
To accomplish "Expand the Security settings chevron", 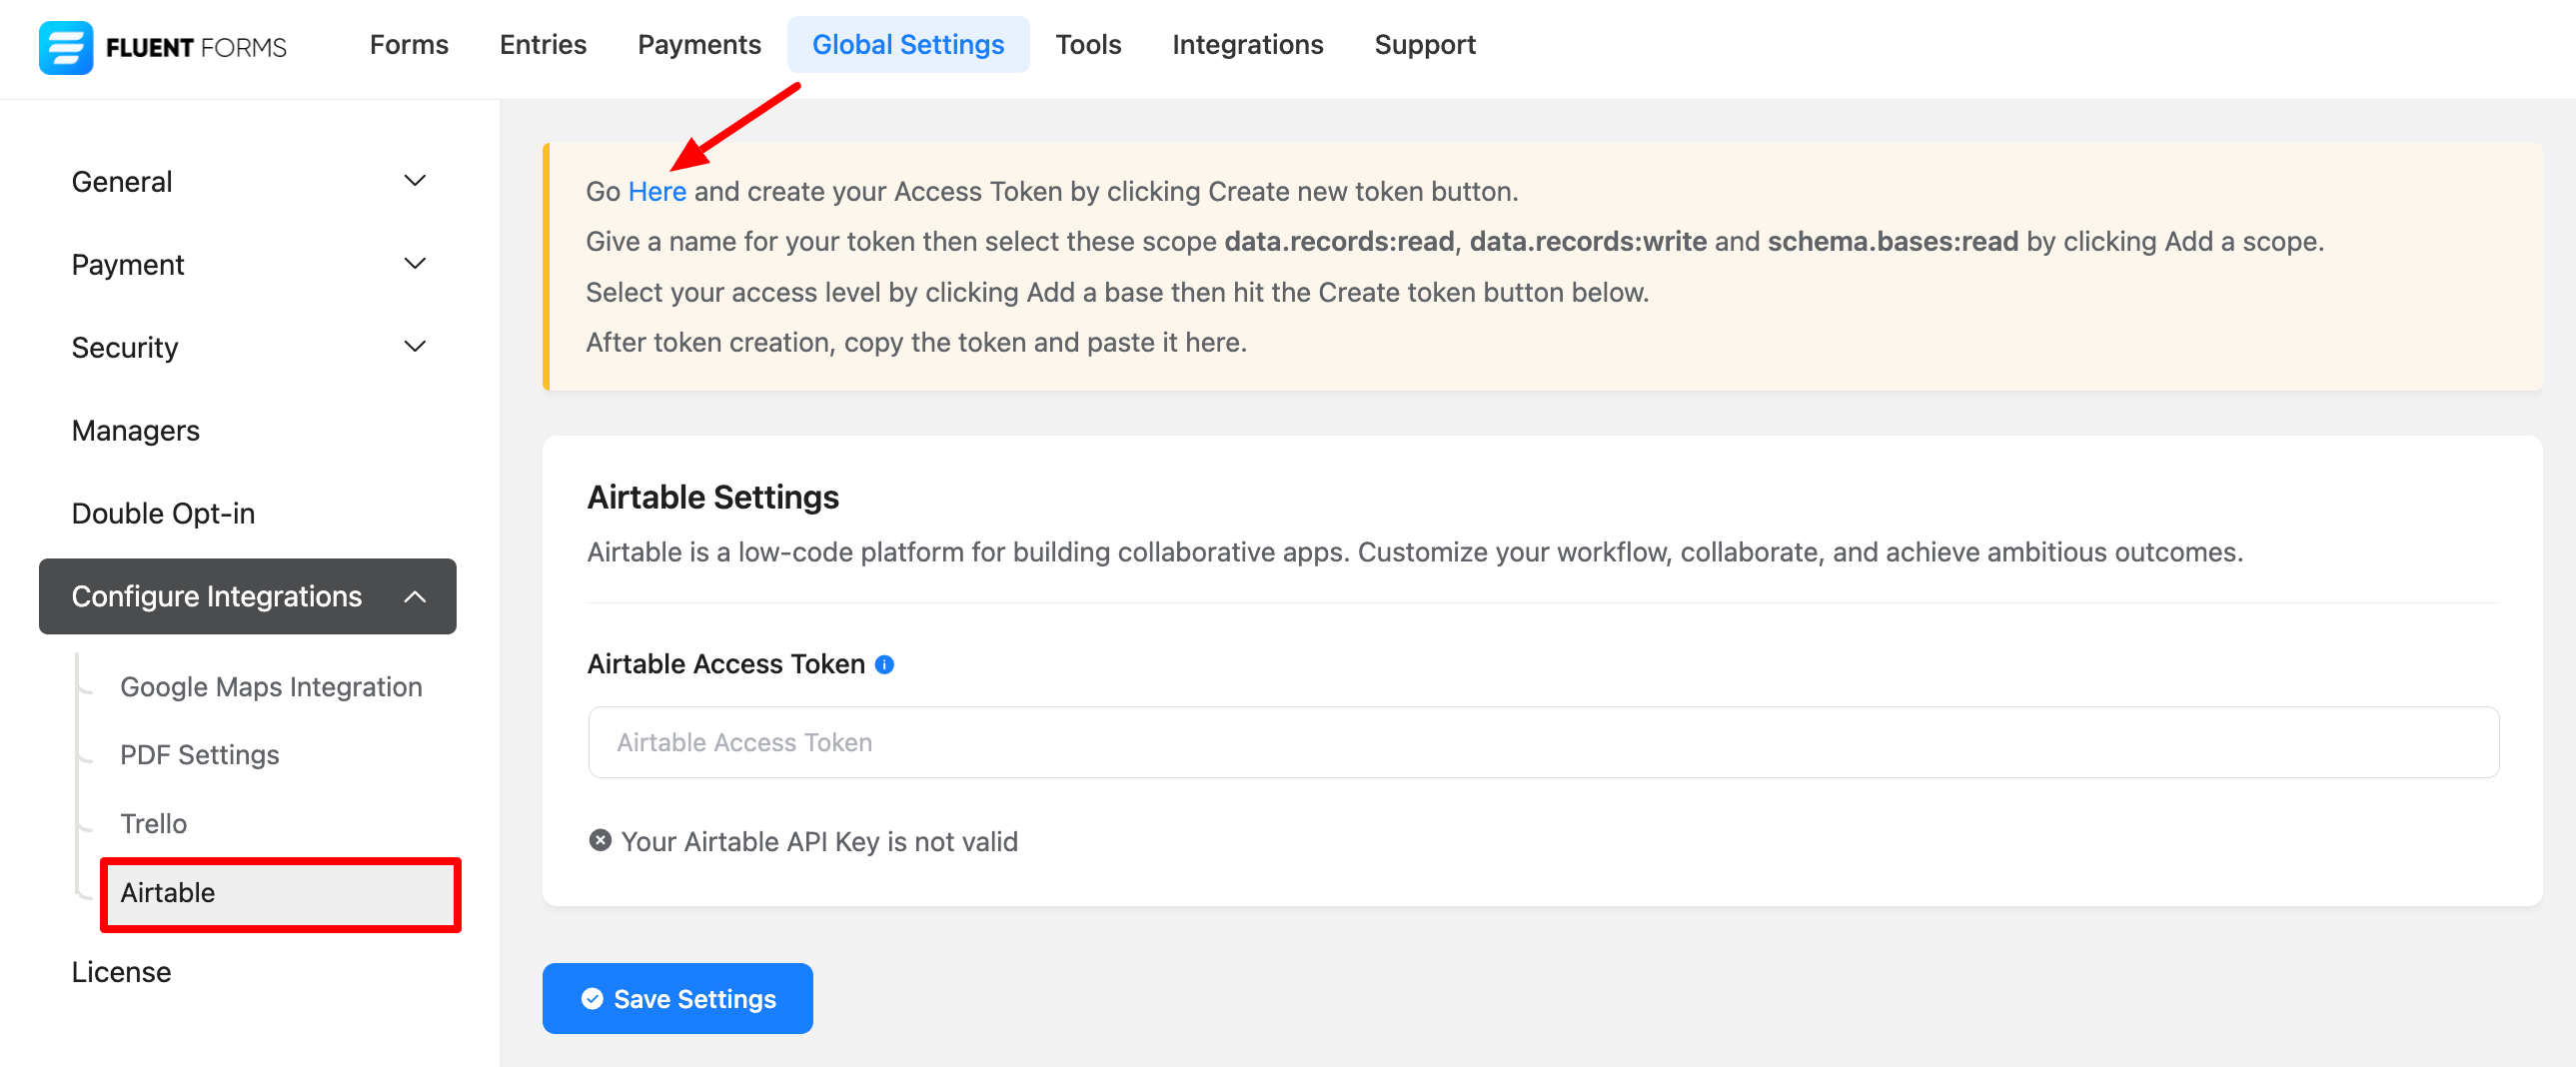I will point(414,347).
